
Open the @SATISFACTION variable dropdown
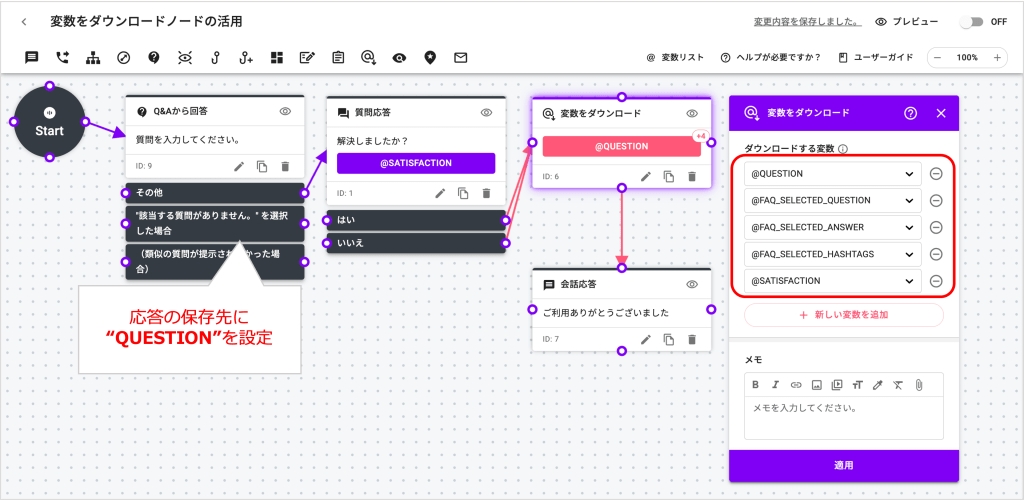click(x=832, y=282)
